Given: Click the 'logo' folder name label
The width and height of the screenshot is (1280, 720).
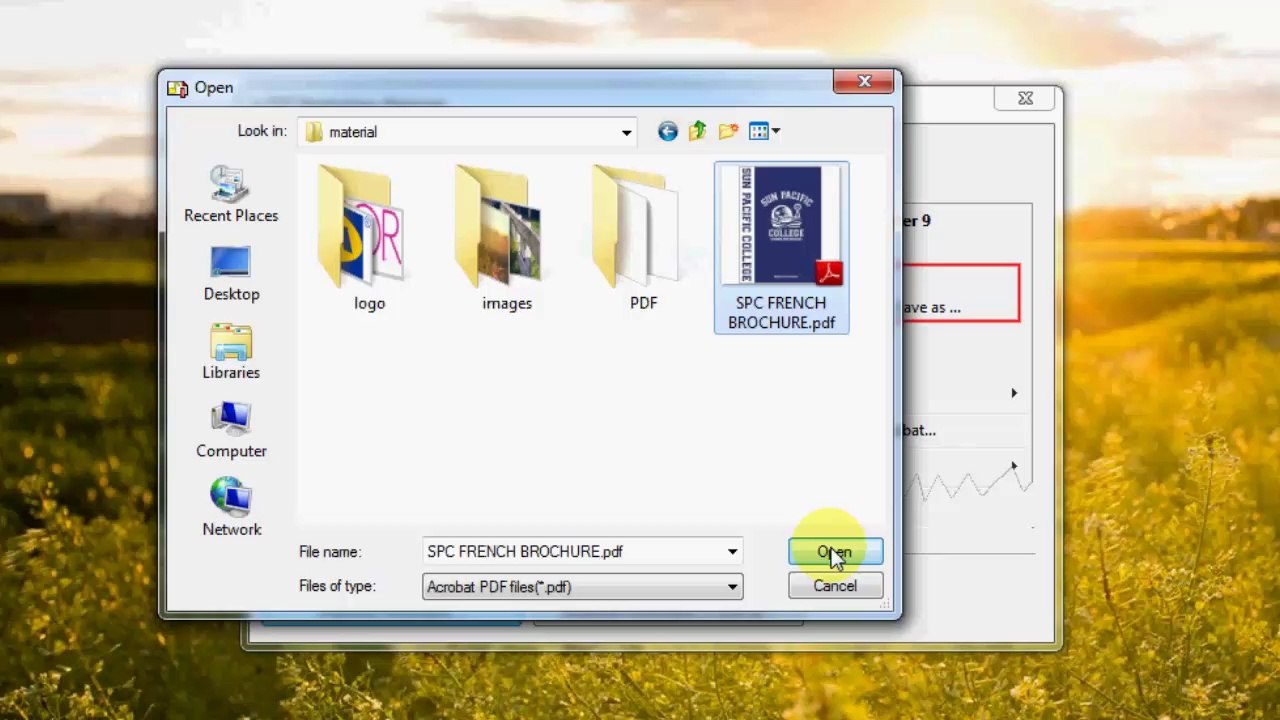Looking at the screenshot, I should click(x=369, y=303).
